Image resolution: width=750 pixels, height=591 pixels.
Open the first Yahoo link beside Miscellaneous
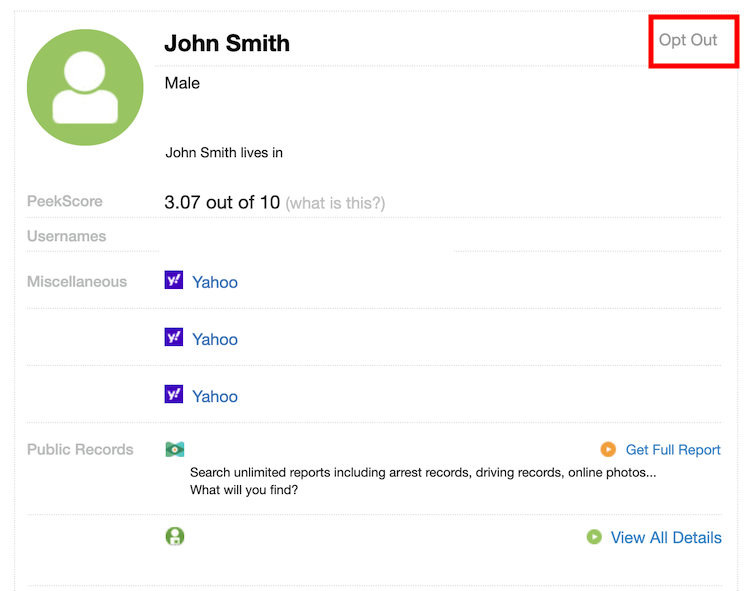click(x=215, y=282)
